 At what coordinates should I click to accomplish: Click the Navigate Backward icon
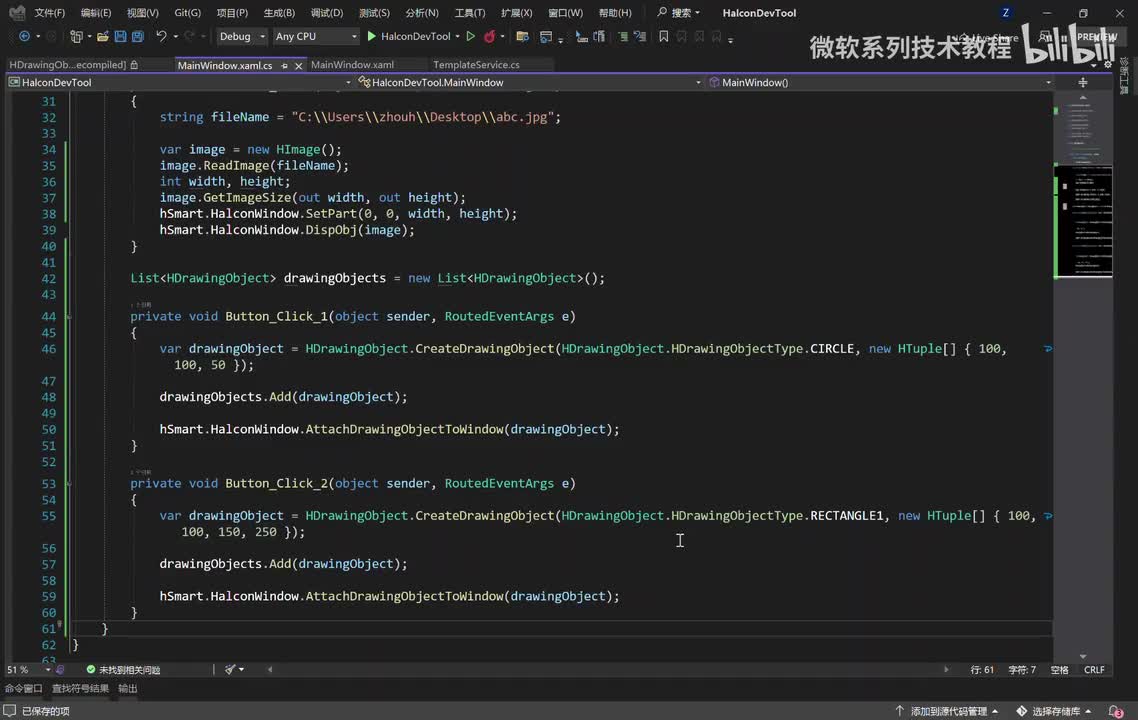24,36
